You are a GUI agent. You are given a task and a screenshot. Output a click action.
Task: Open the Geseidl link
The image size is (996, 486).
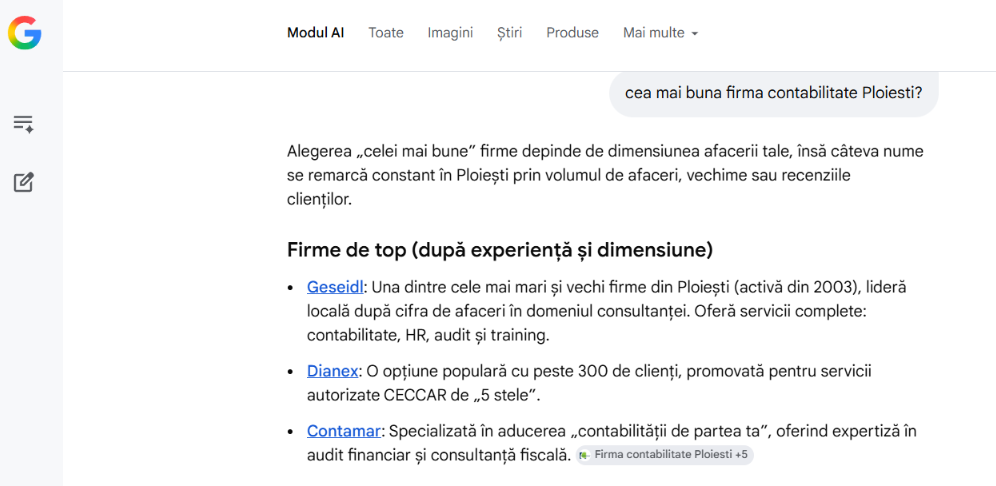click(x=335, y=287)
